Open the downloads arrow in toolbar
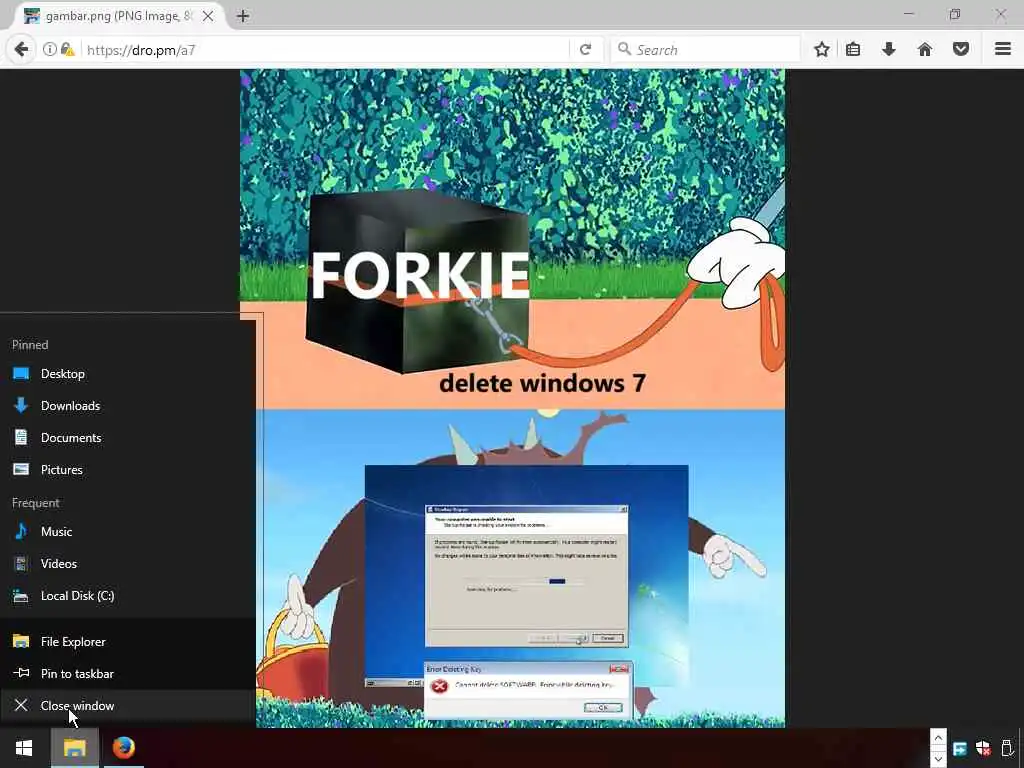Viewport: 1024px width, 768px height. tap(889, 50)
